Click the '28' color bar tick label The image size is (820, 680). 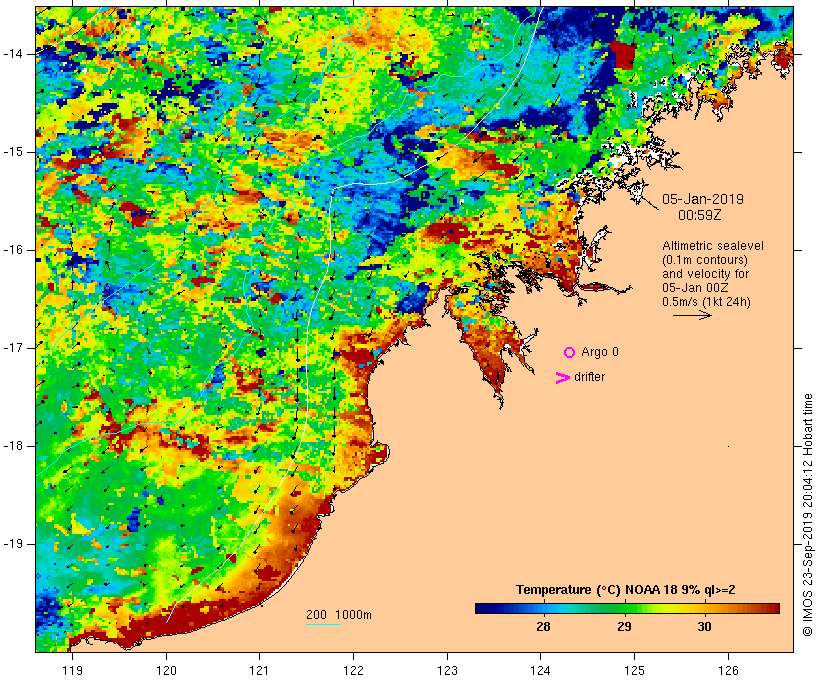543,626
